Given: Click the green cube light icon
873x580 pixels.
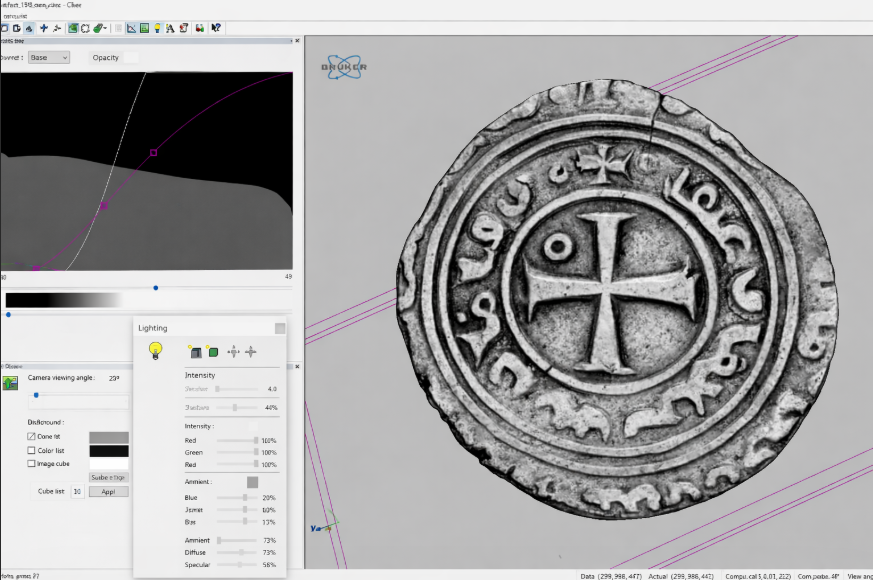Looking at the screenshot, I should pyautogui.click(x=213, y=351).
